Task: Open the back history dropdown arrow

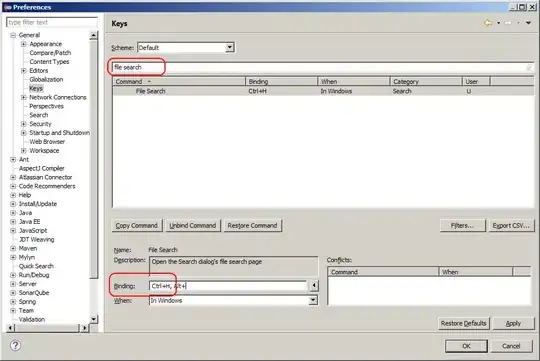Action: coord(498,23)
